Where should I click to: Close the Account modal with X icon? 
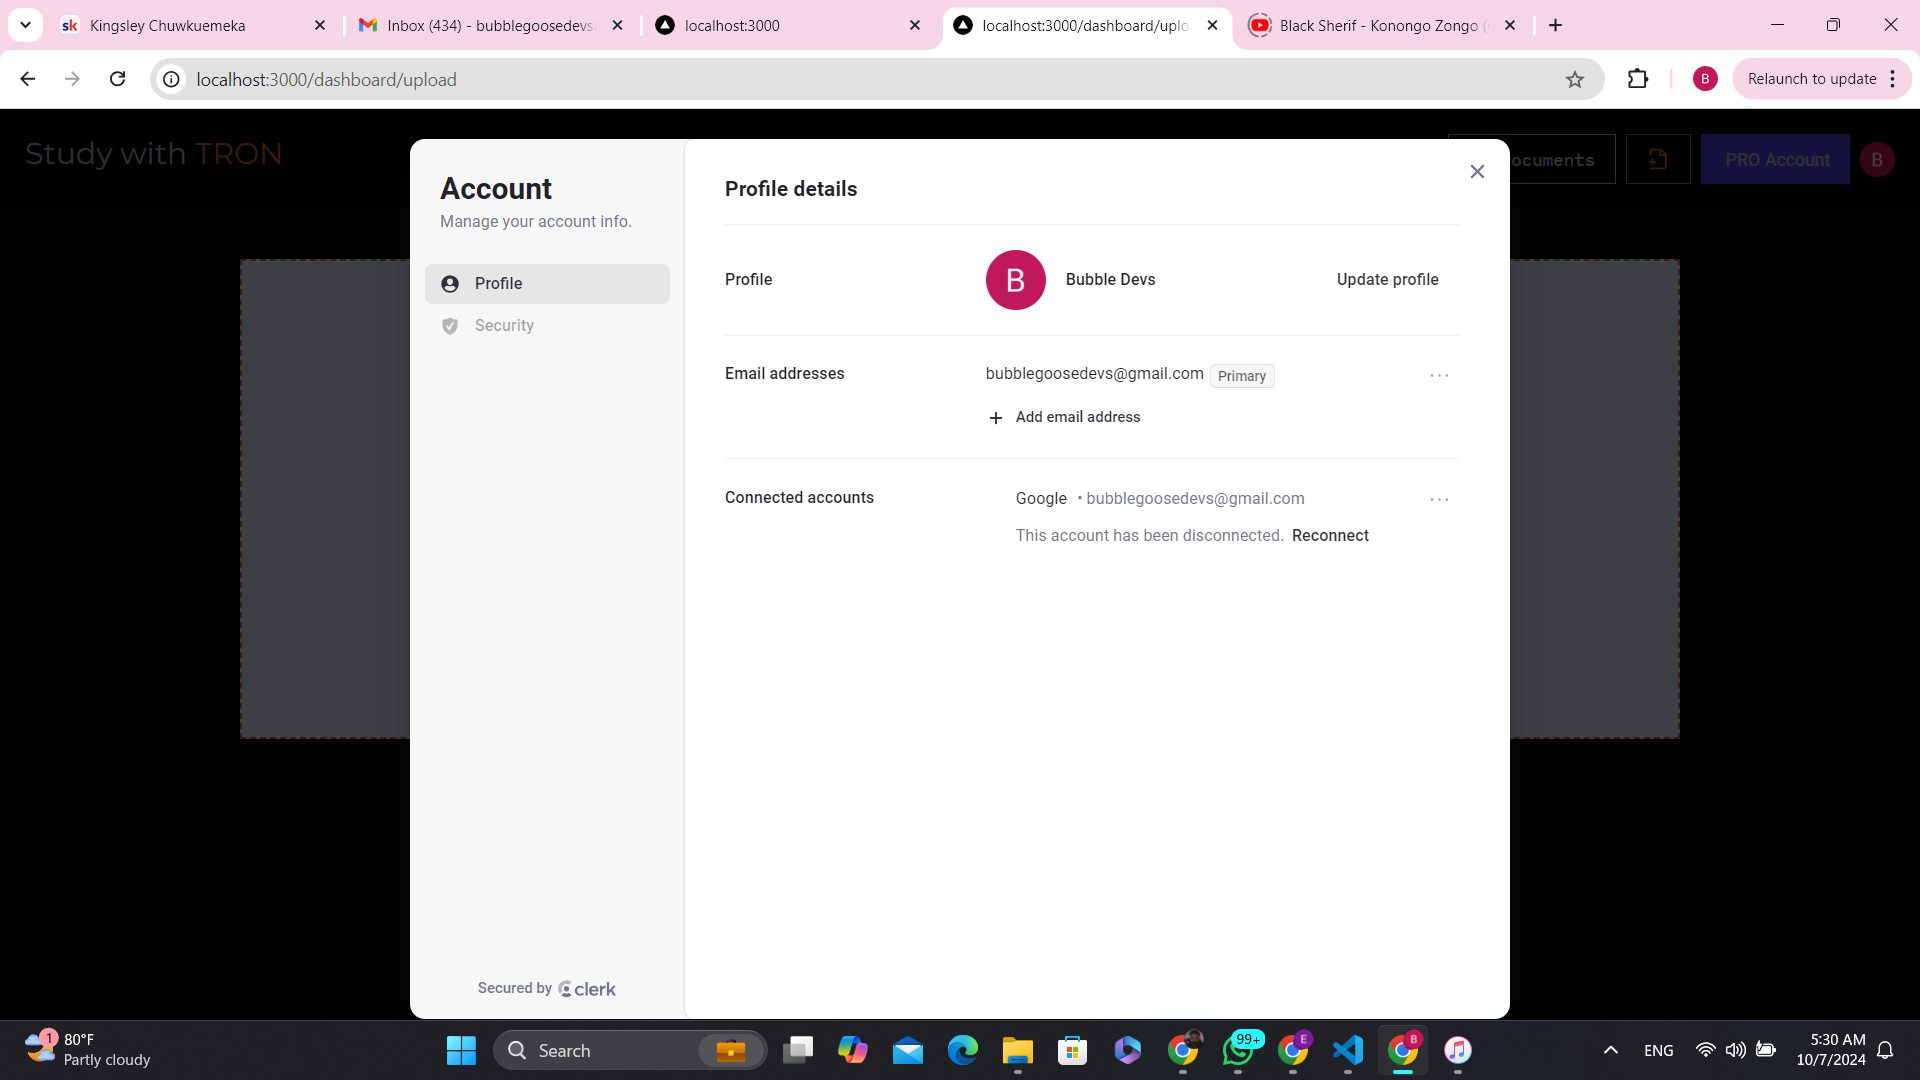[x=1477, y=172]
